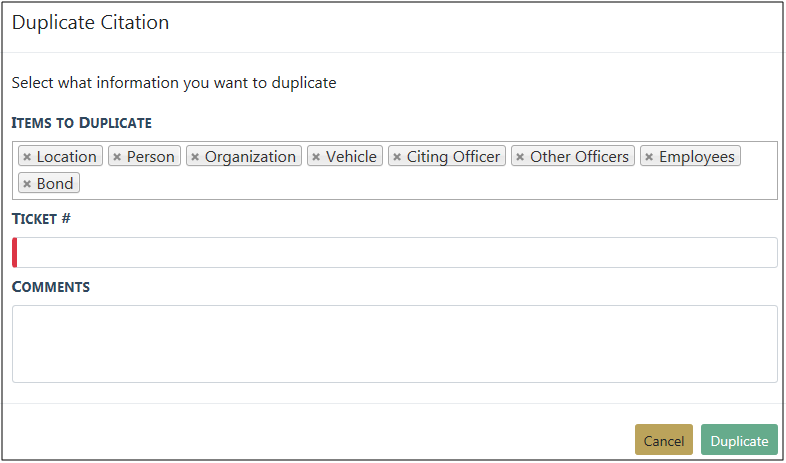Remove the Bond tag via its x
The height and width of the screenshot is (463, 786).
[x=27, y=184]
